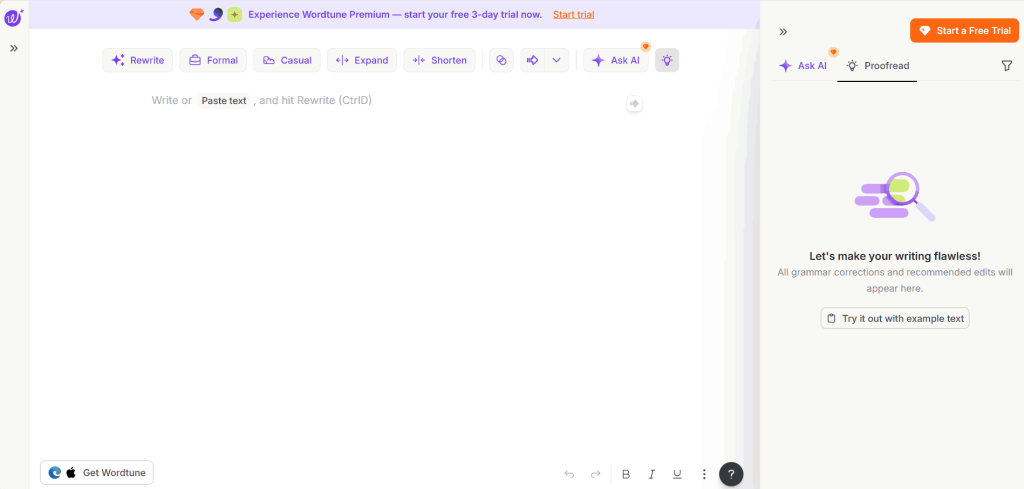Open the dropdown next to continue writing
This screenshot has width=1024, height=489.
(x=556, y=60)
